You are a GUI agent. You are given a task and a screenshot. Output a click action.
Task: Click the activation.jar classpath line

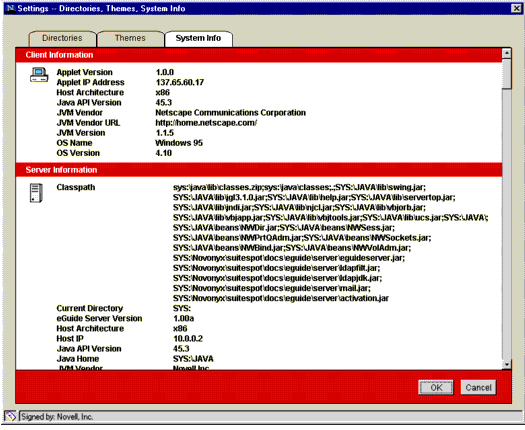coord(281,298)
